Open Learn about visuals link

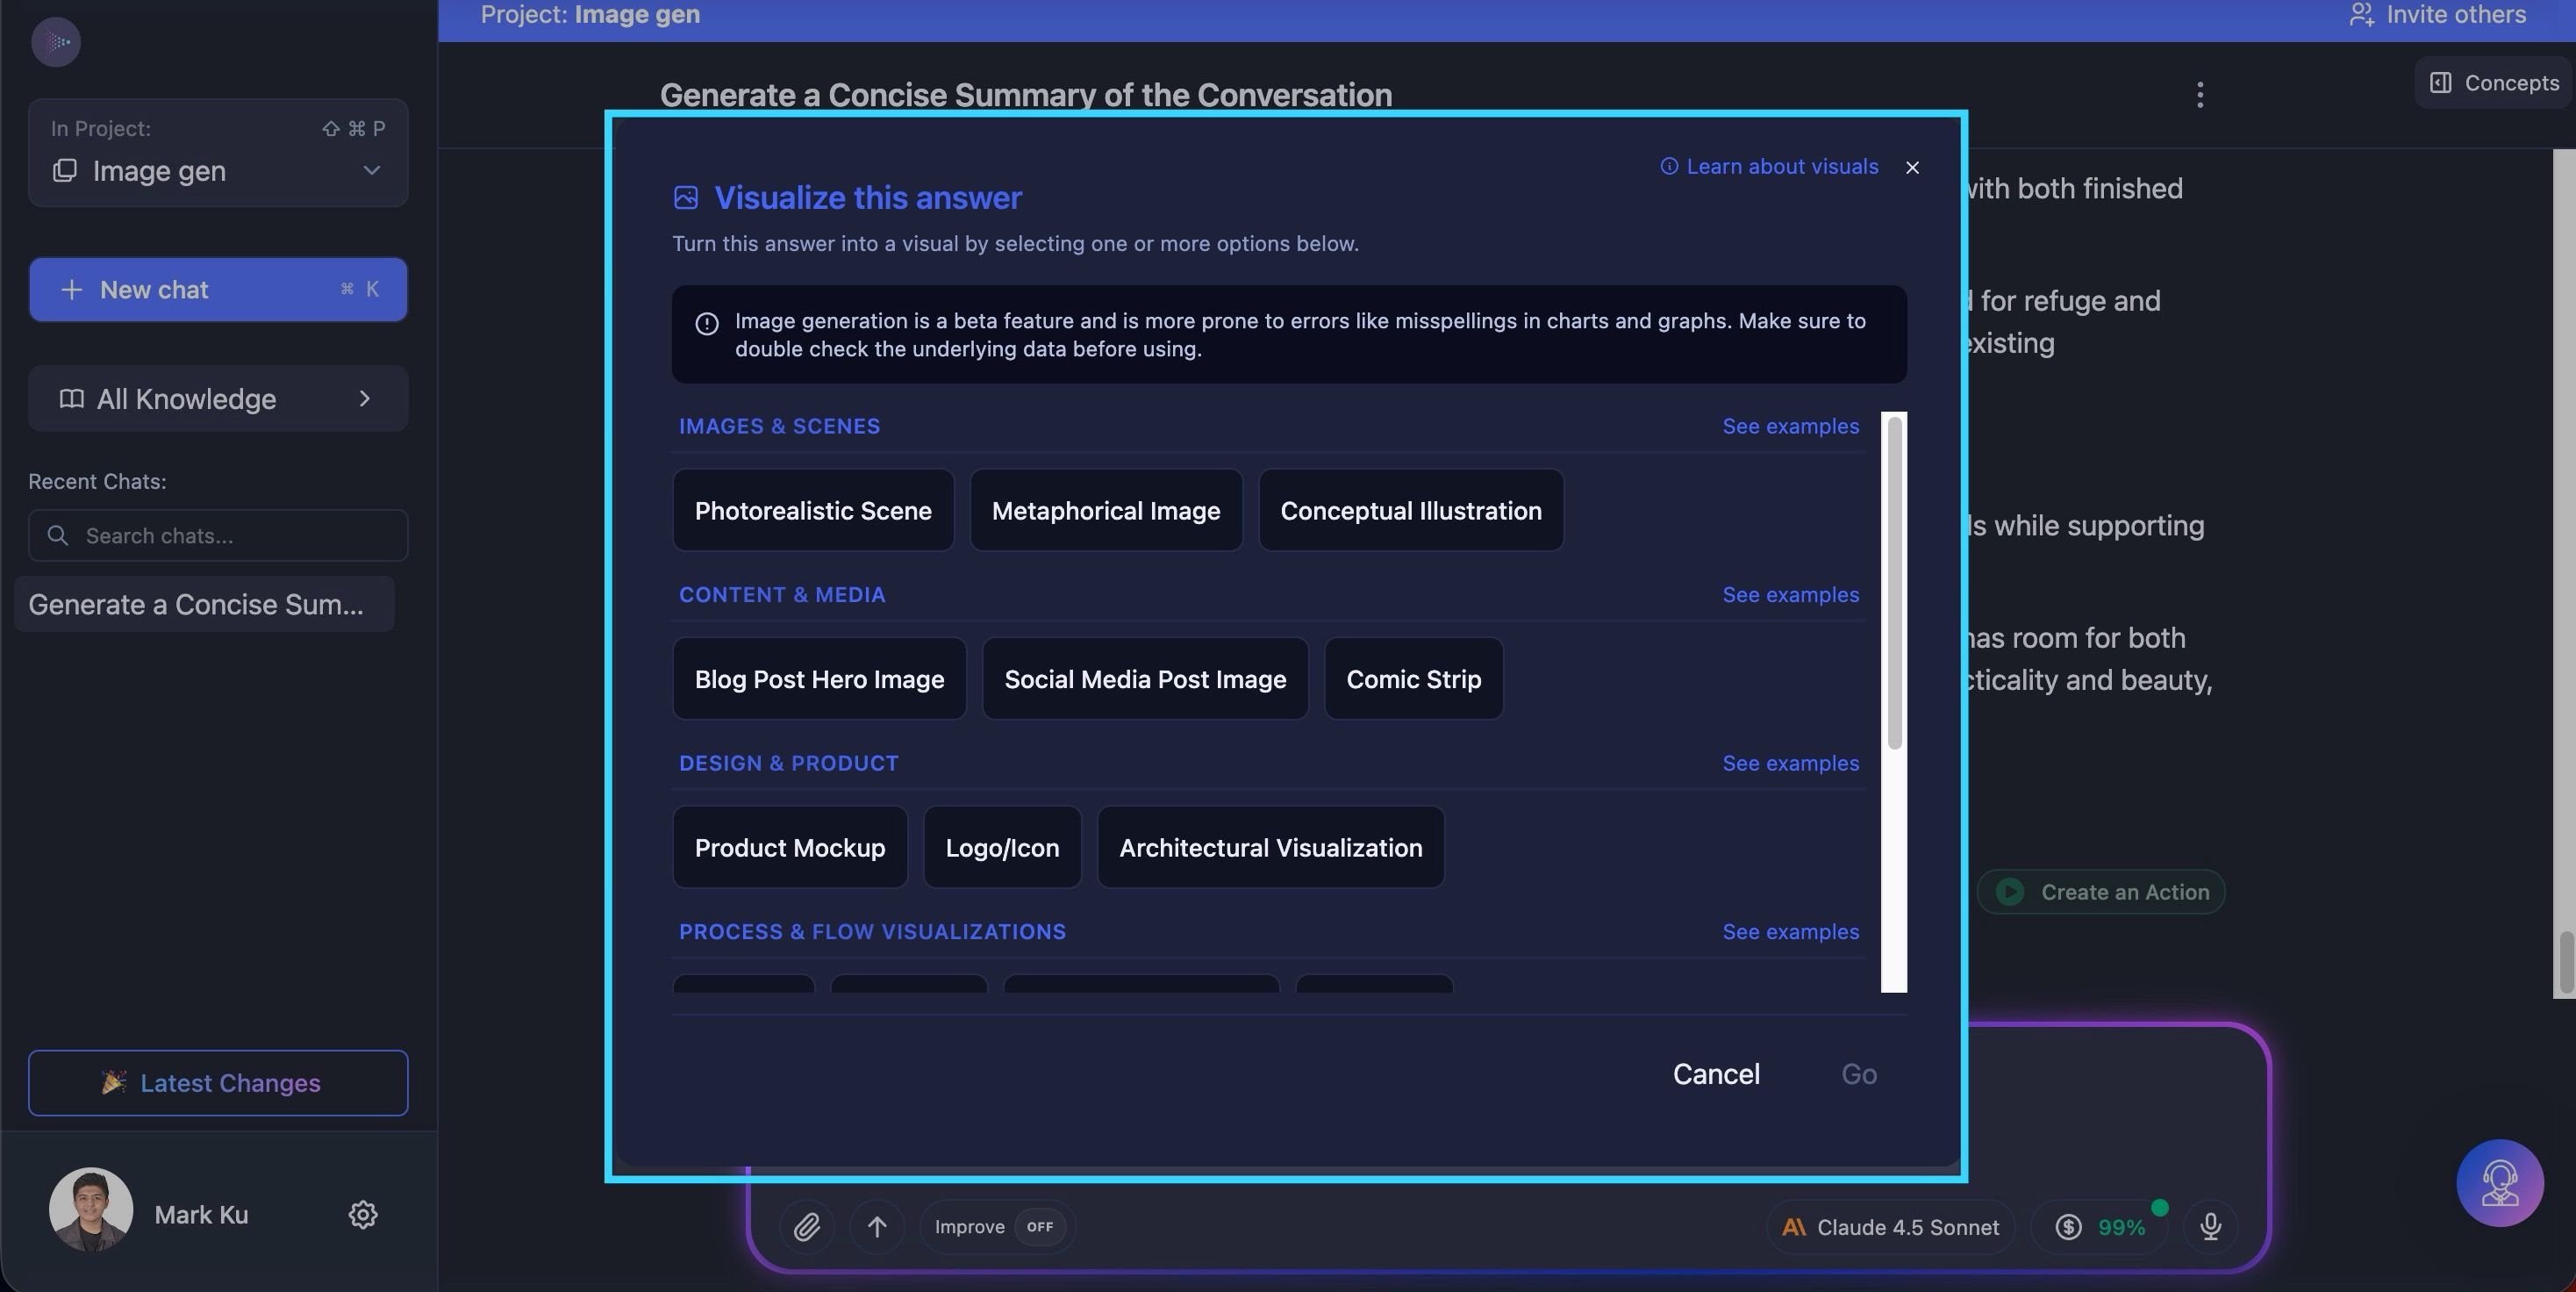pyautogui.click(x=1769, y=167)
